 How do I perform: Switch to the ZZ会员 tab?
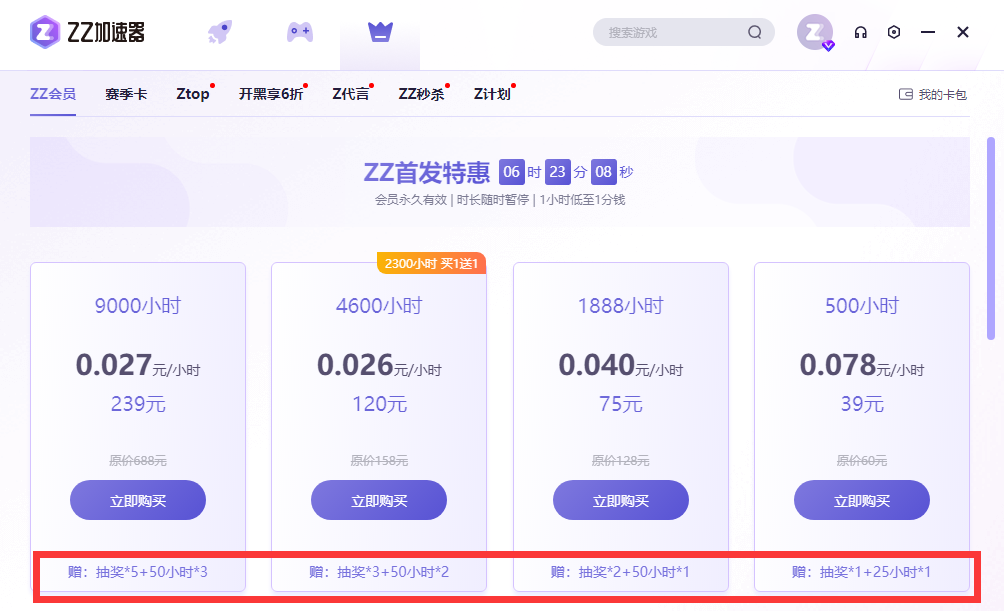click(x=53, y=94)
